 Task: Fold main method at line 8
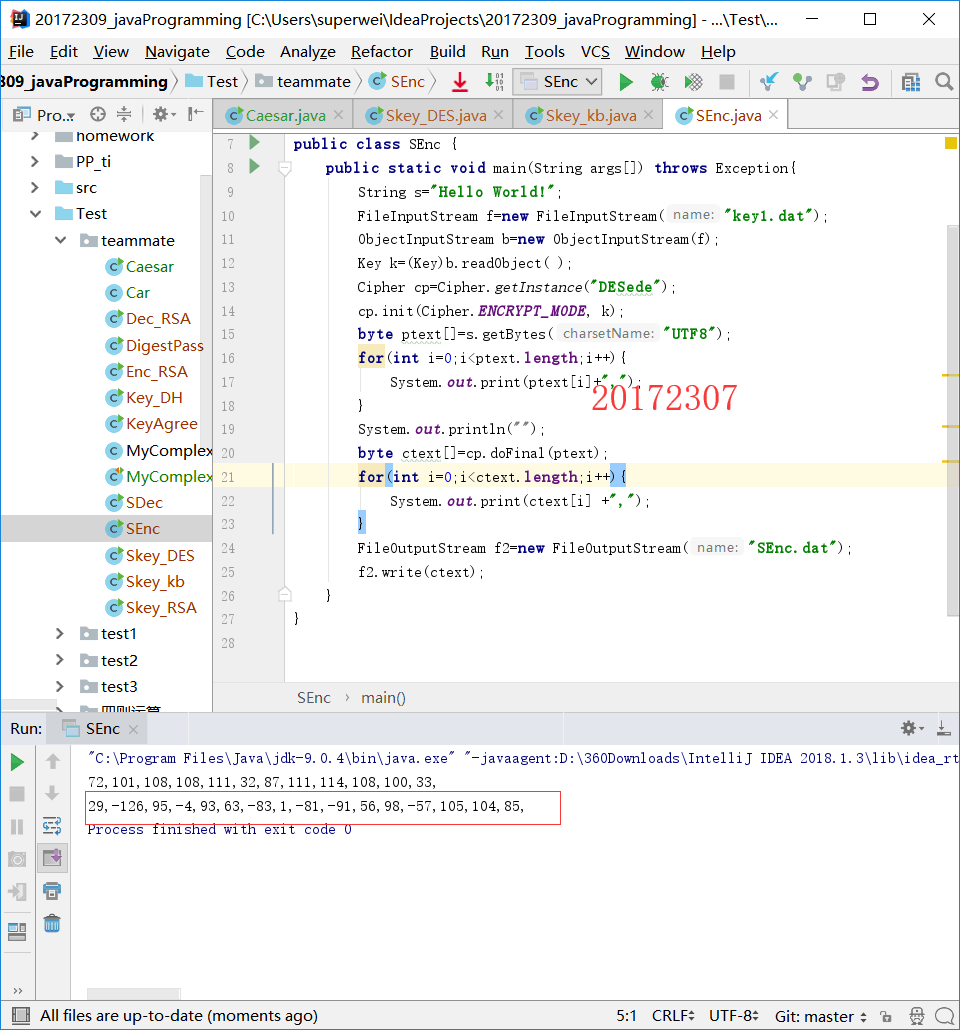(285, 168)
